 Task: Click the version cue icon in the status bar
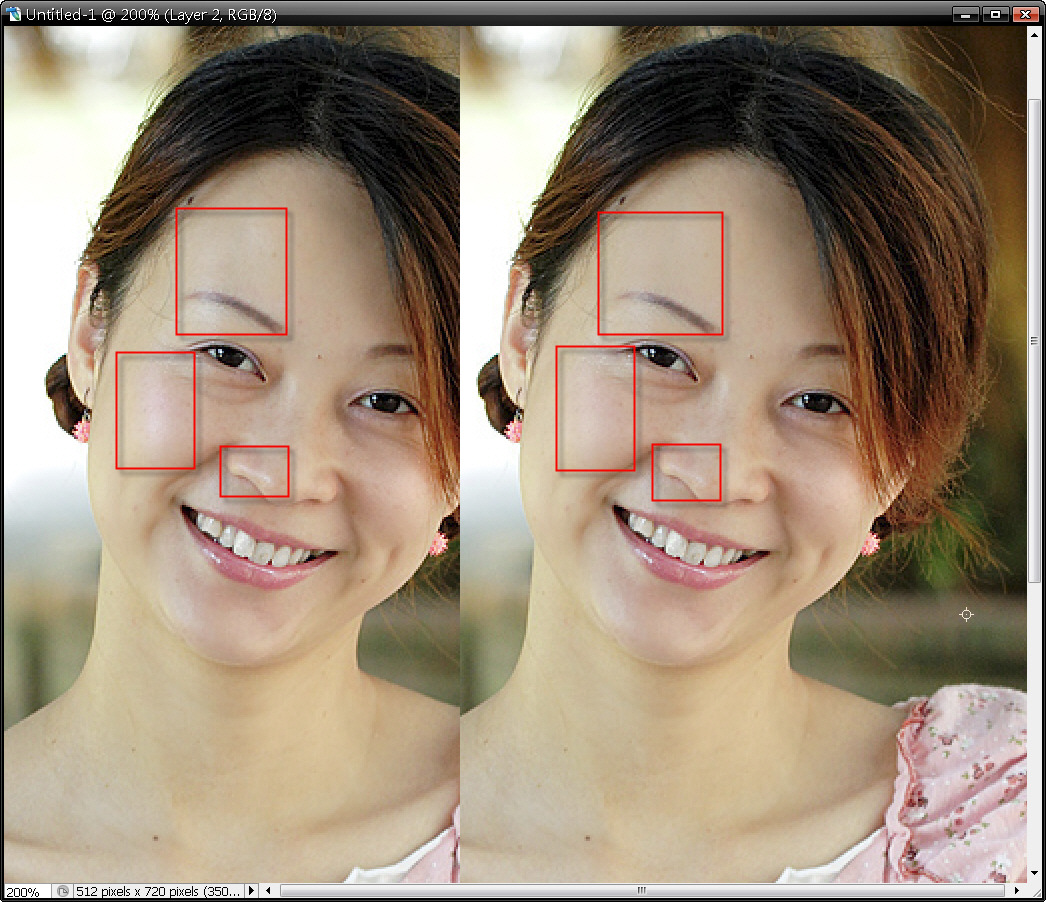[x=63, y=891]
